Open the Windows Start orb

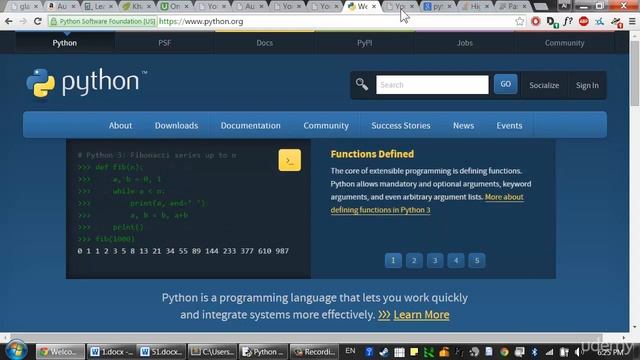pos(17,350)
